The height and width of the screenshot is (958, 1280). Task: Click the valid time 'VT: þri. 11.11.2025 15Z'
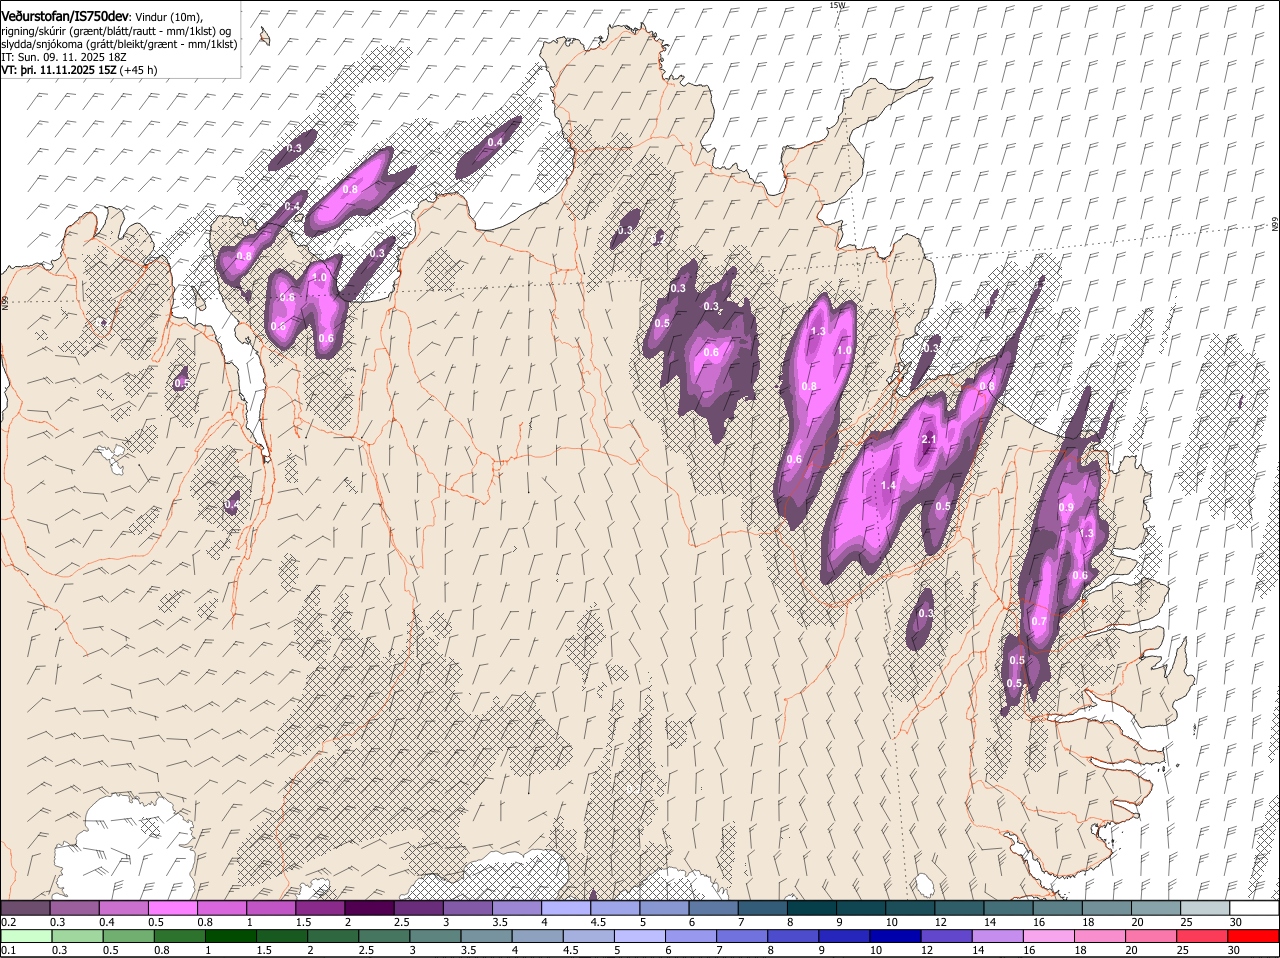click(59, 71)
